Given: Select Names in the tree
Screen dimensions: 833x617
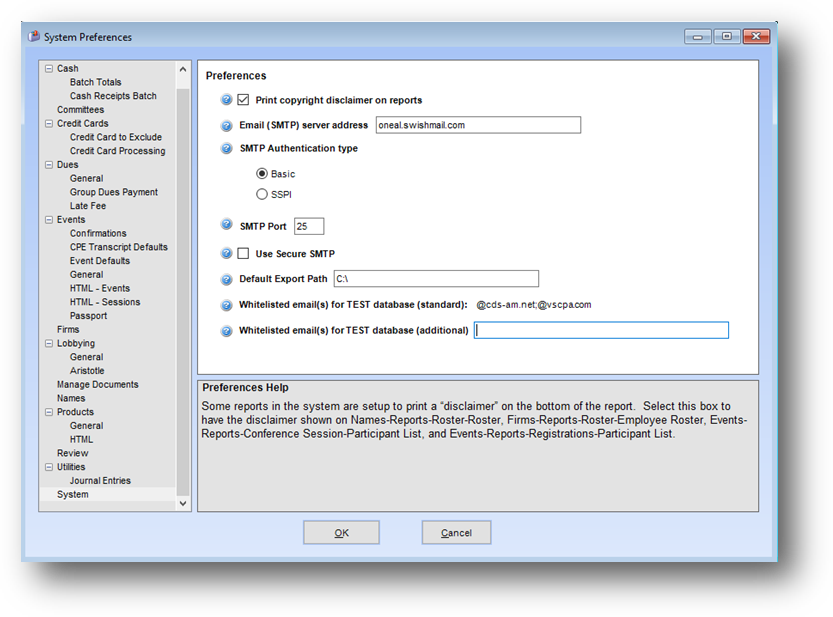Looking at the screenshot, I should click(71, 398).
